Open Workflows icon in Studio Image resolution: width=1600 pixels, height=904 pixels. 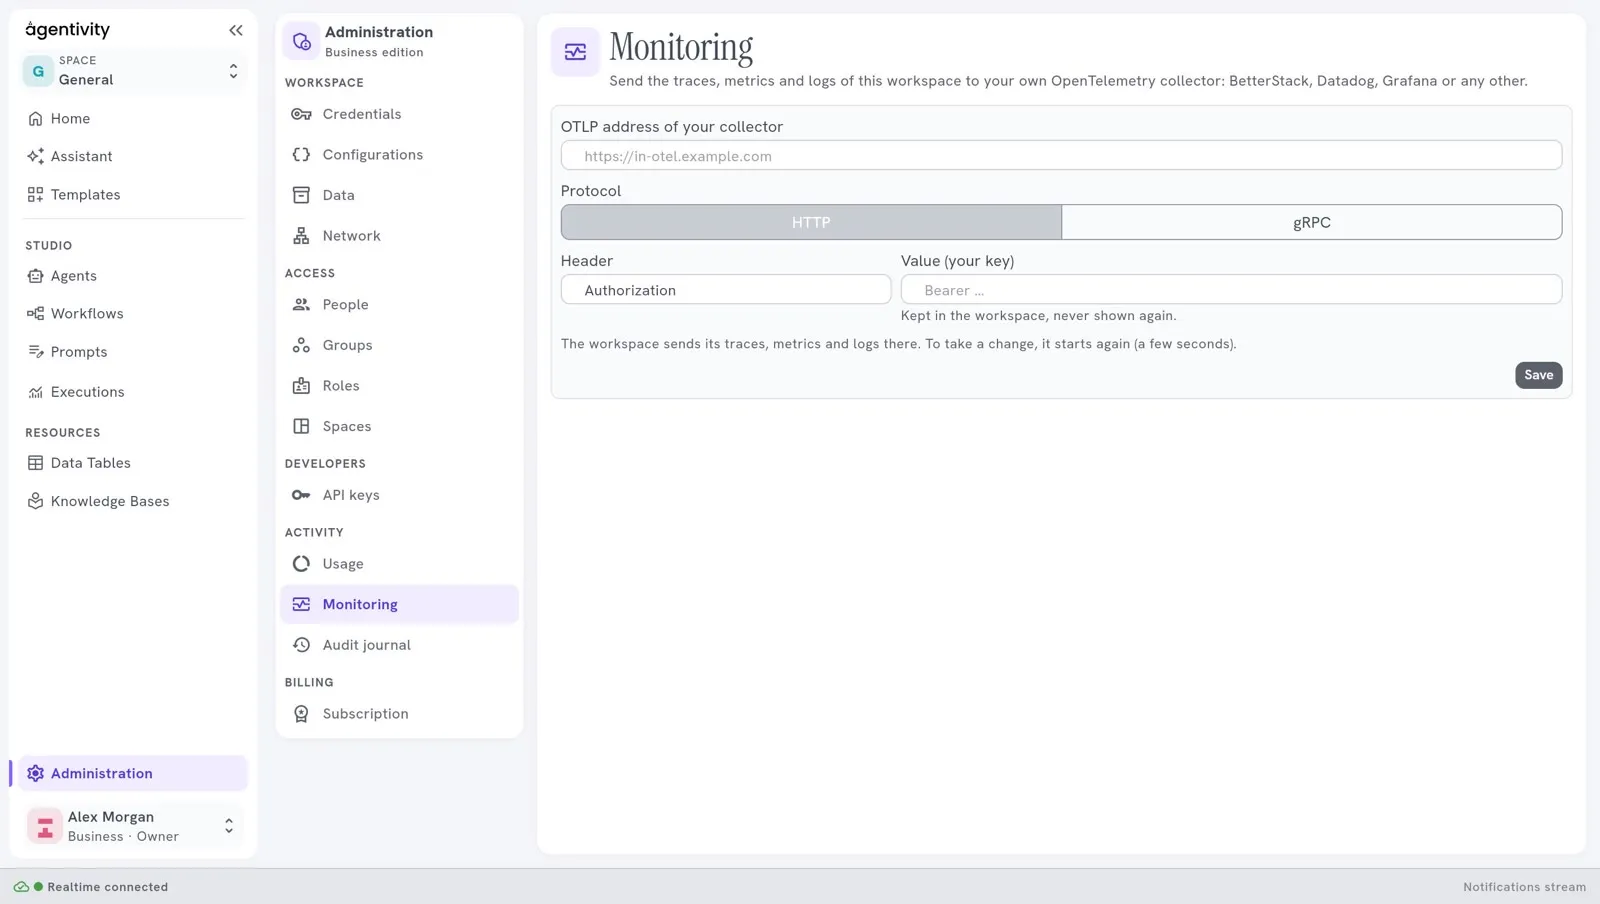tap(35, 314)
